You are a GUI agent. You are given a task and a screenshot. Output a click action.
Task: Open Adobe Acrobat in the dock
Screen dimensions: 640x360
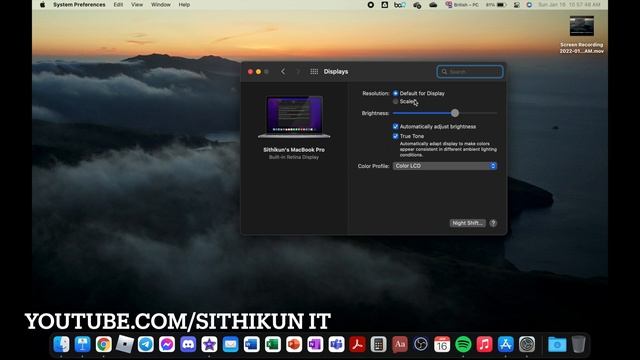pyautogui.click(x=358, y=344)
